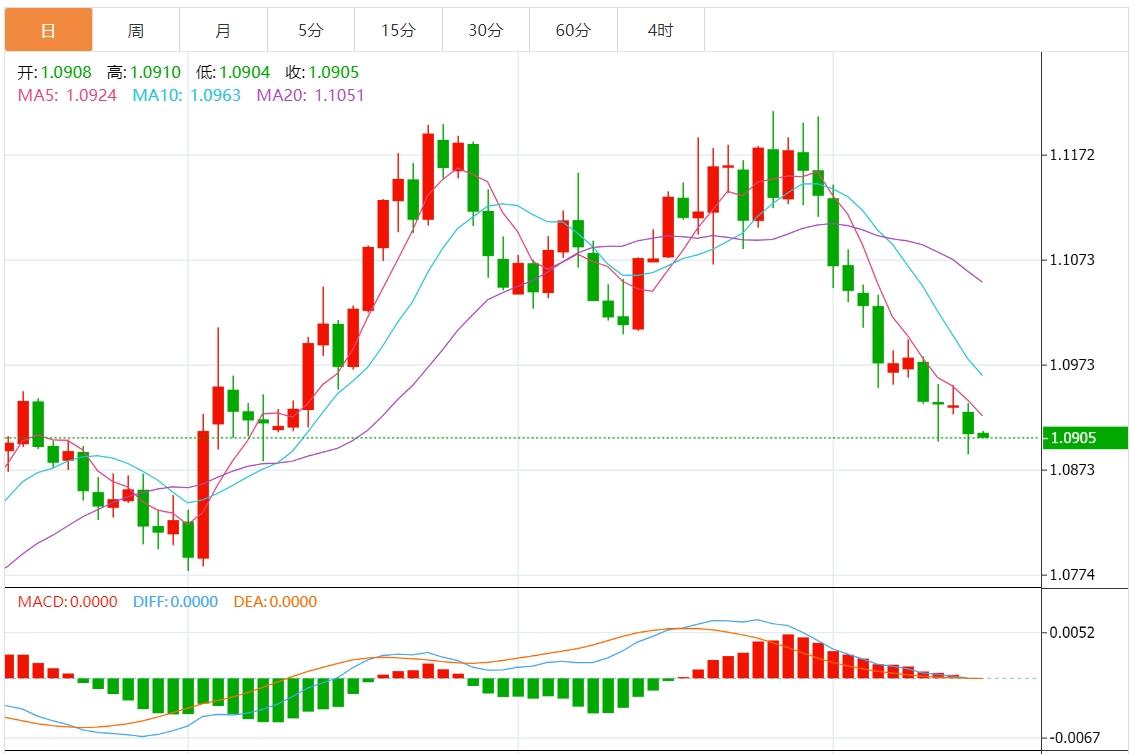1134x754 pixels.
Task: Open the 月 monthly chart tab
Action: (x=223, y=30)
